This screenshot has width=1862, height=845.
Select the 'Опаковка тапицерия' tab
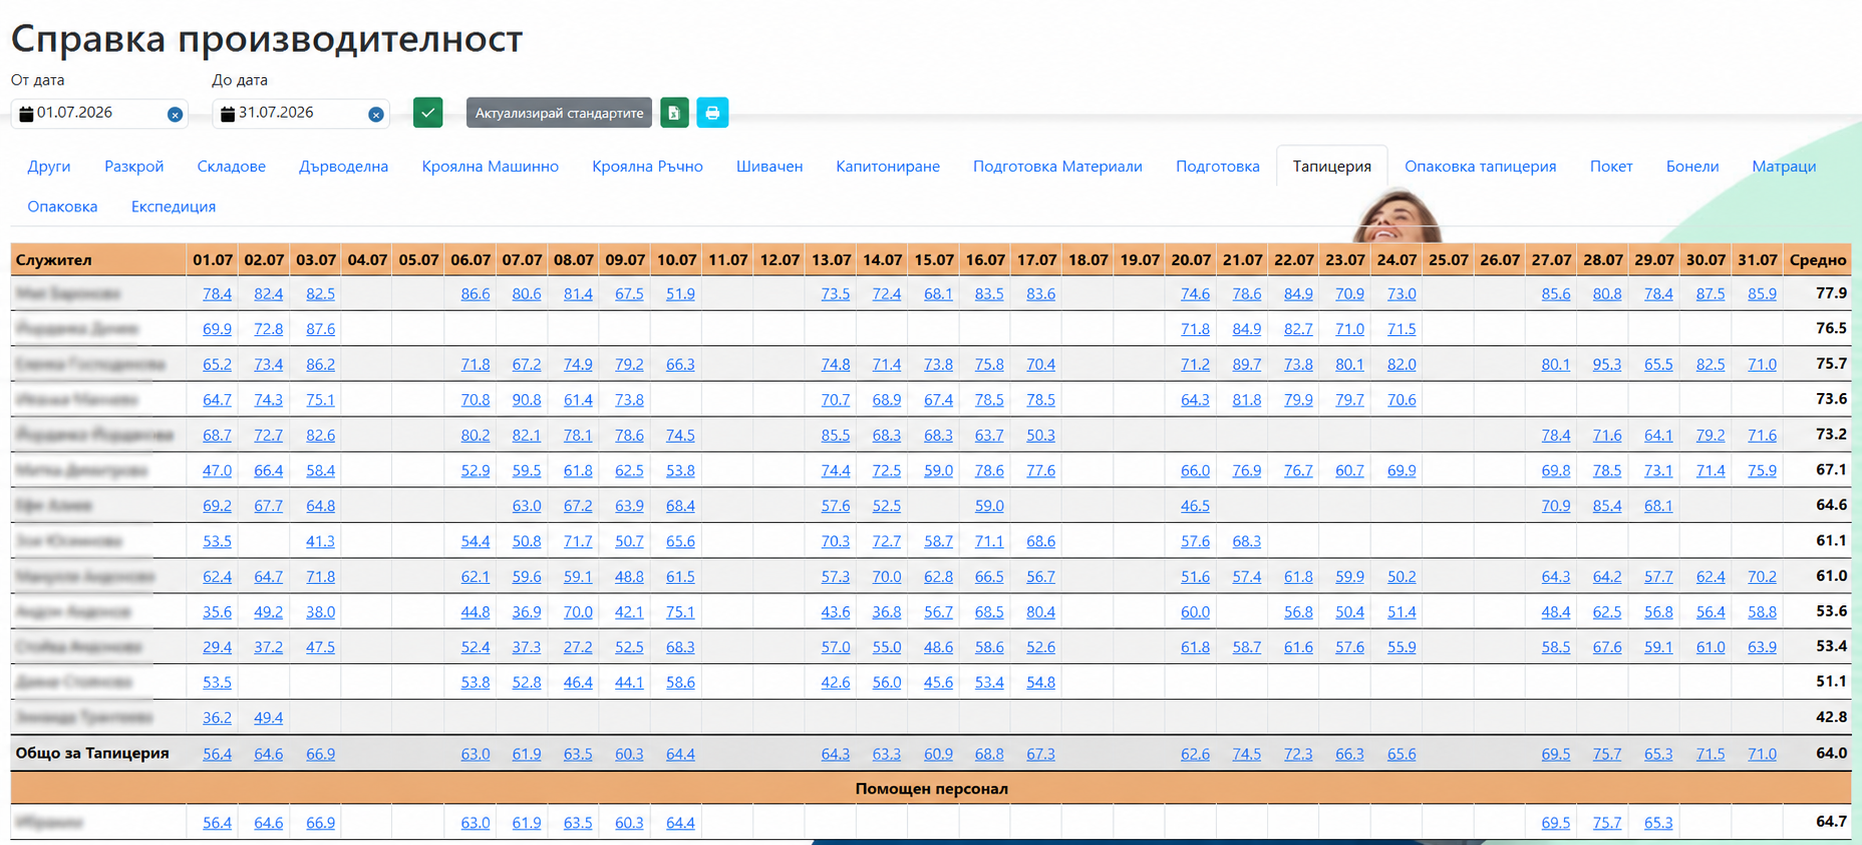coord(1480,166)
